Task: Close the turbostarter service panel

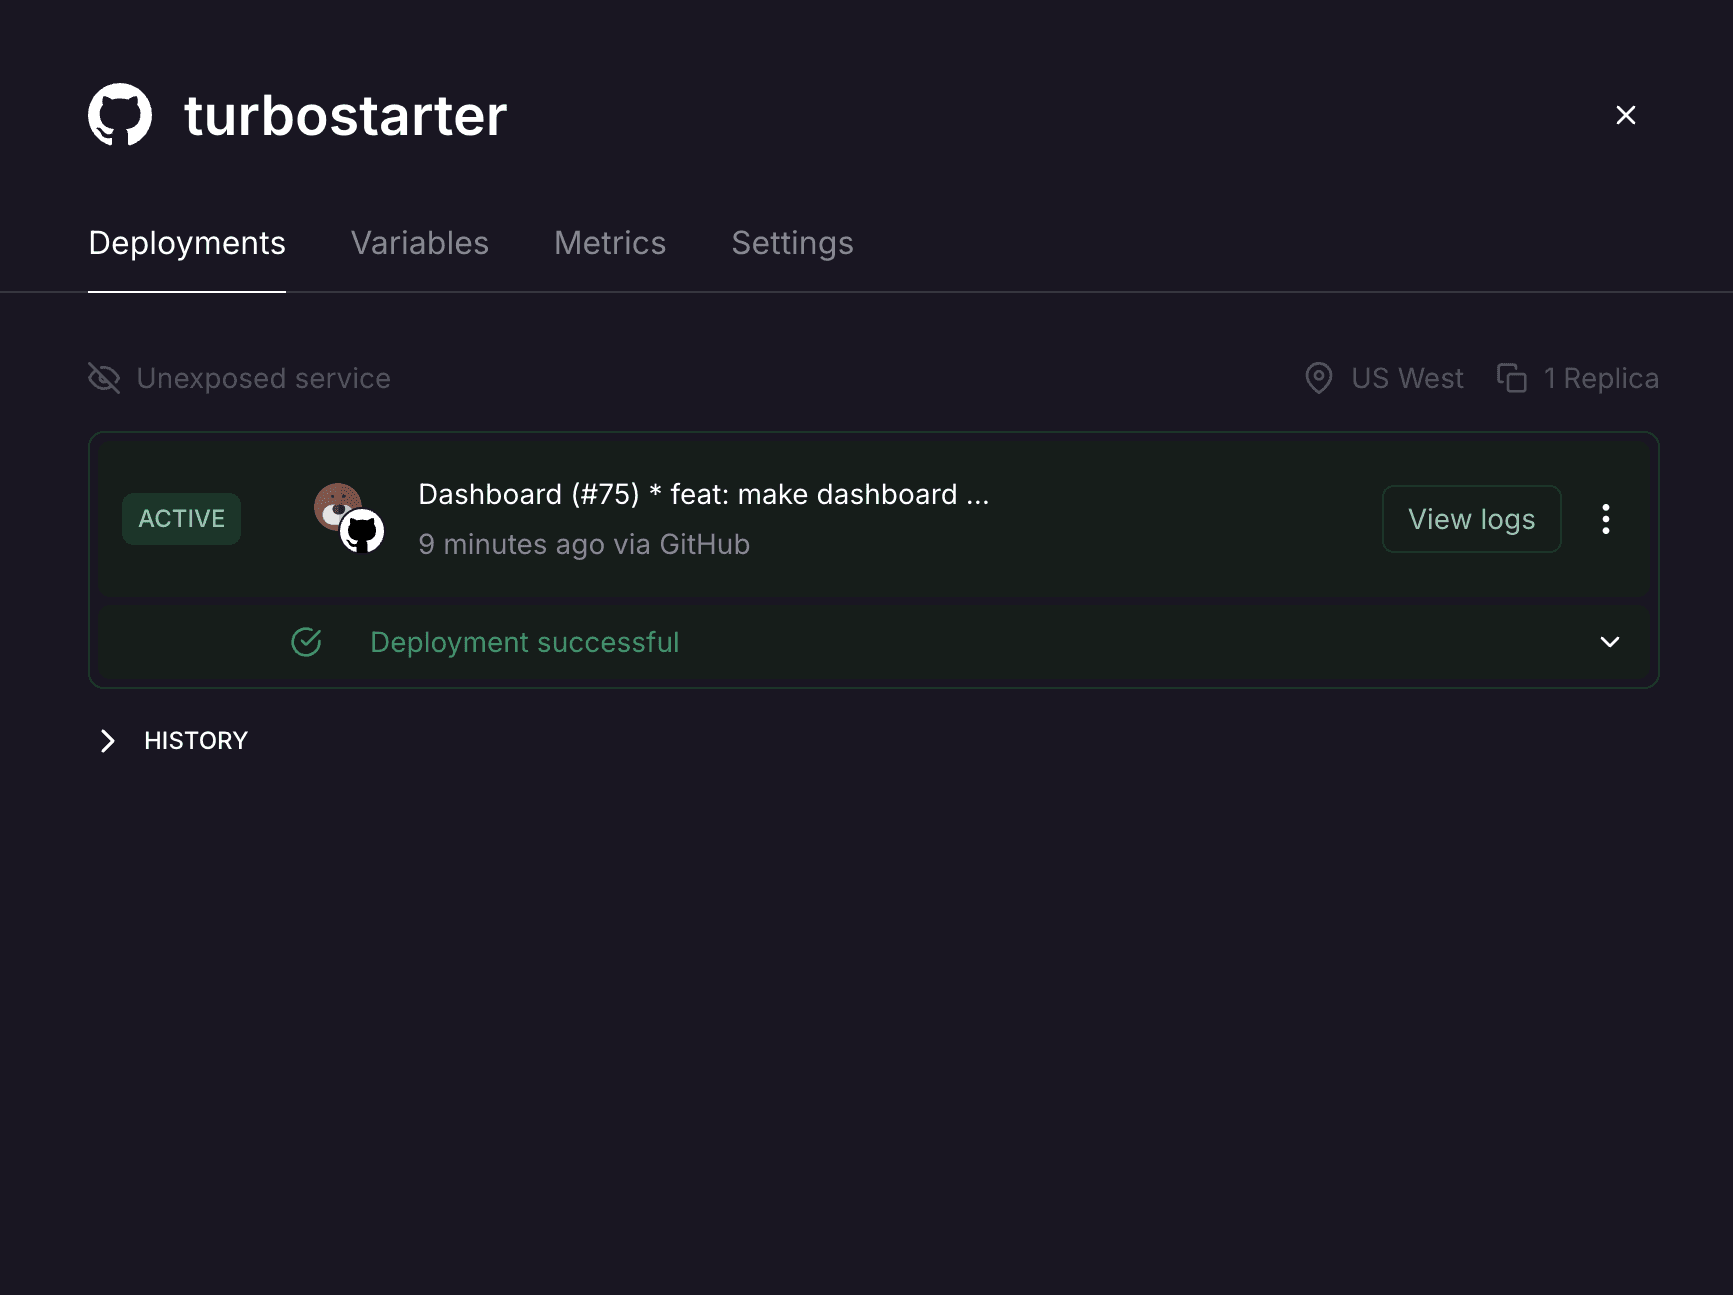Action: coord(1626,115)
